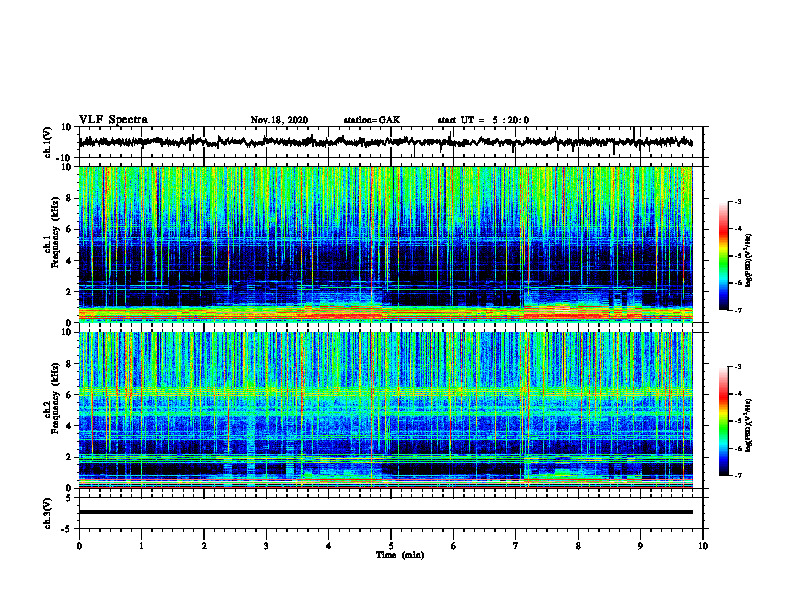Click the 'ch.1(V)' waveform axis label
Screen dimensions: 792x612
tap(47, 142)
